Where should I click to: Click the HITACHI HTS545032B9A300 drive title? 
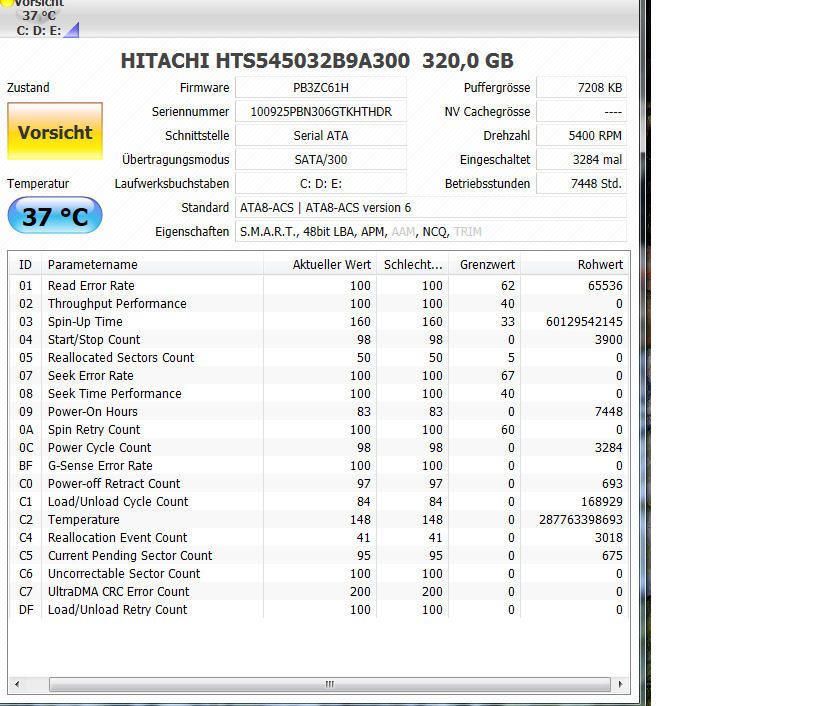tap(317, 61)
